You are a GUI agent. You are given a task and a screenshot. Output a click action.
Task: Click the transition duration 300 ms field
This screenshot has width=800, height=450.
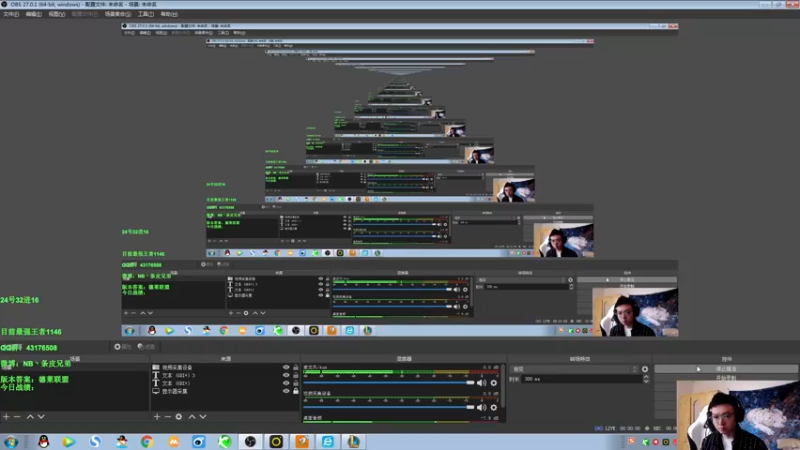pyautogui.click(x=582, y=379)
